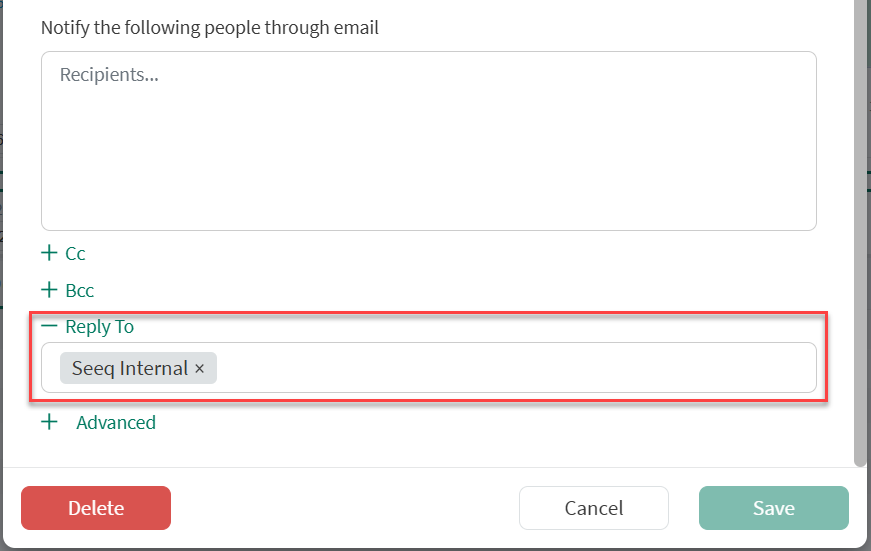Click the minus icon beside Reply To
The width and height of the screenshot is (871, 551).
click(49, 326)
